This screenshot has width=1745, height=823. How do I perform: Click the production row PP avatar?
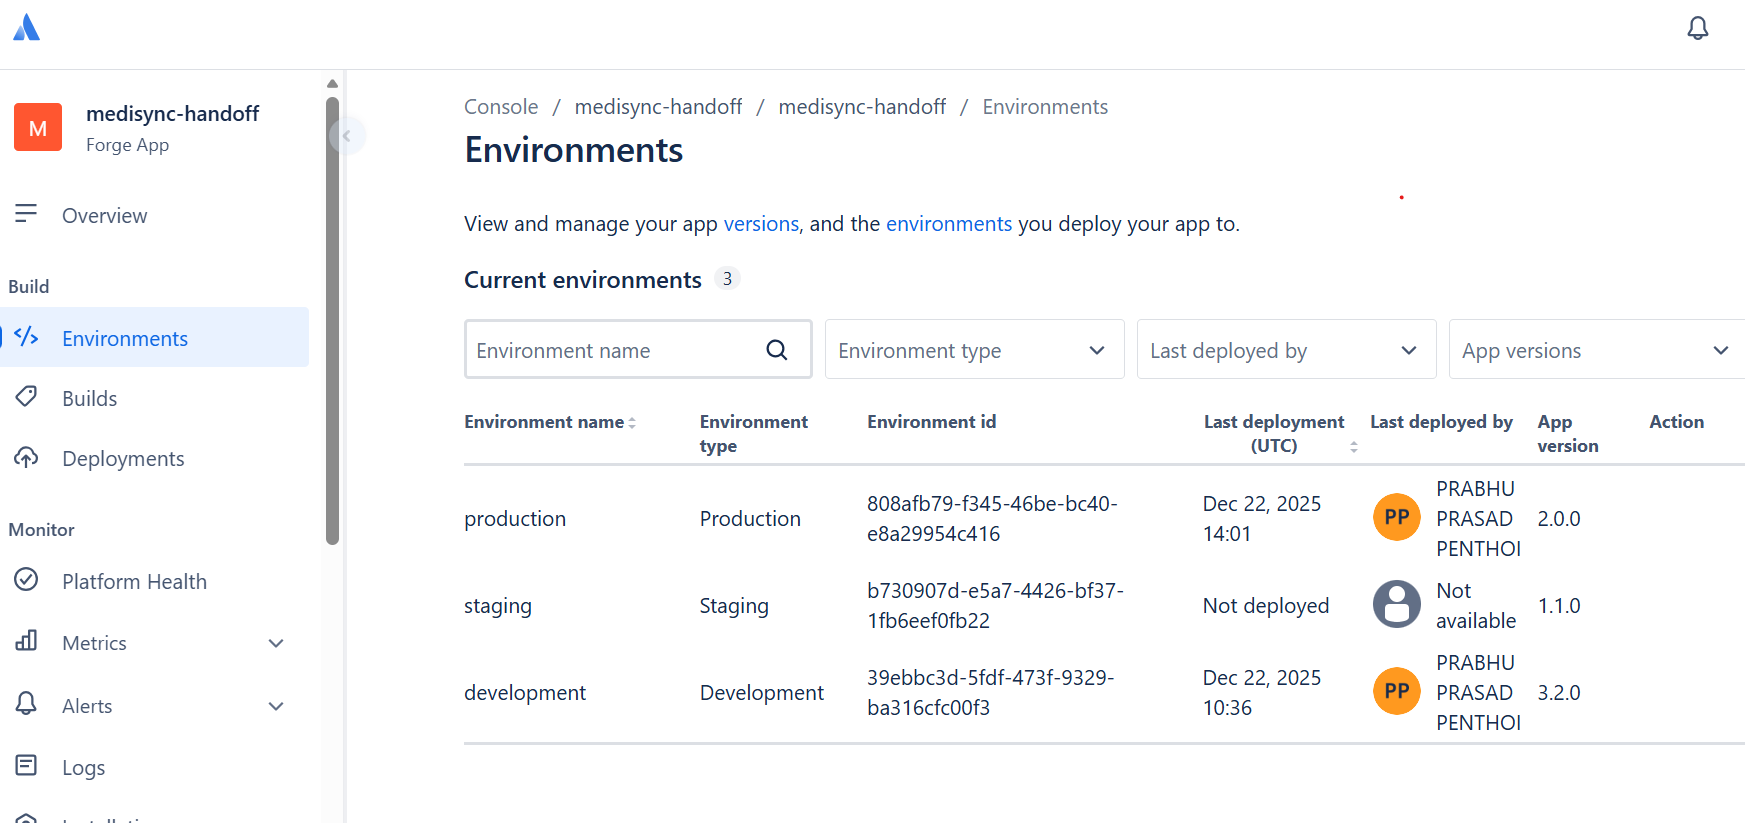1396,518
